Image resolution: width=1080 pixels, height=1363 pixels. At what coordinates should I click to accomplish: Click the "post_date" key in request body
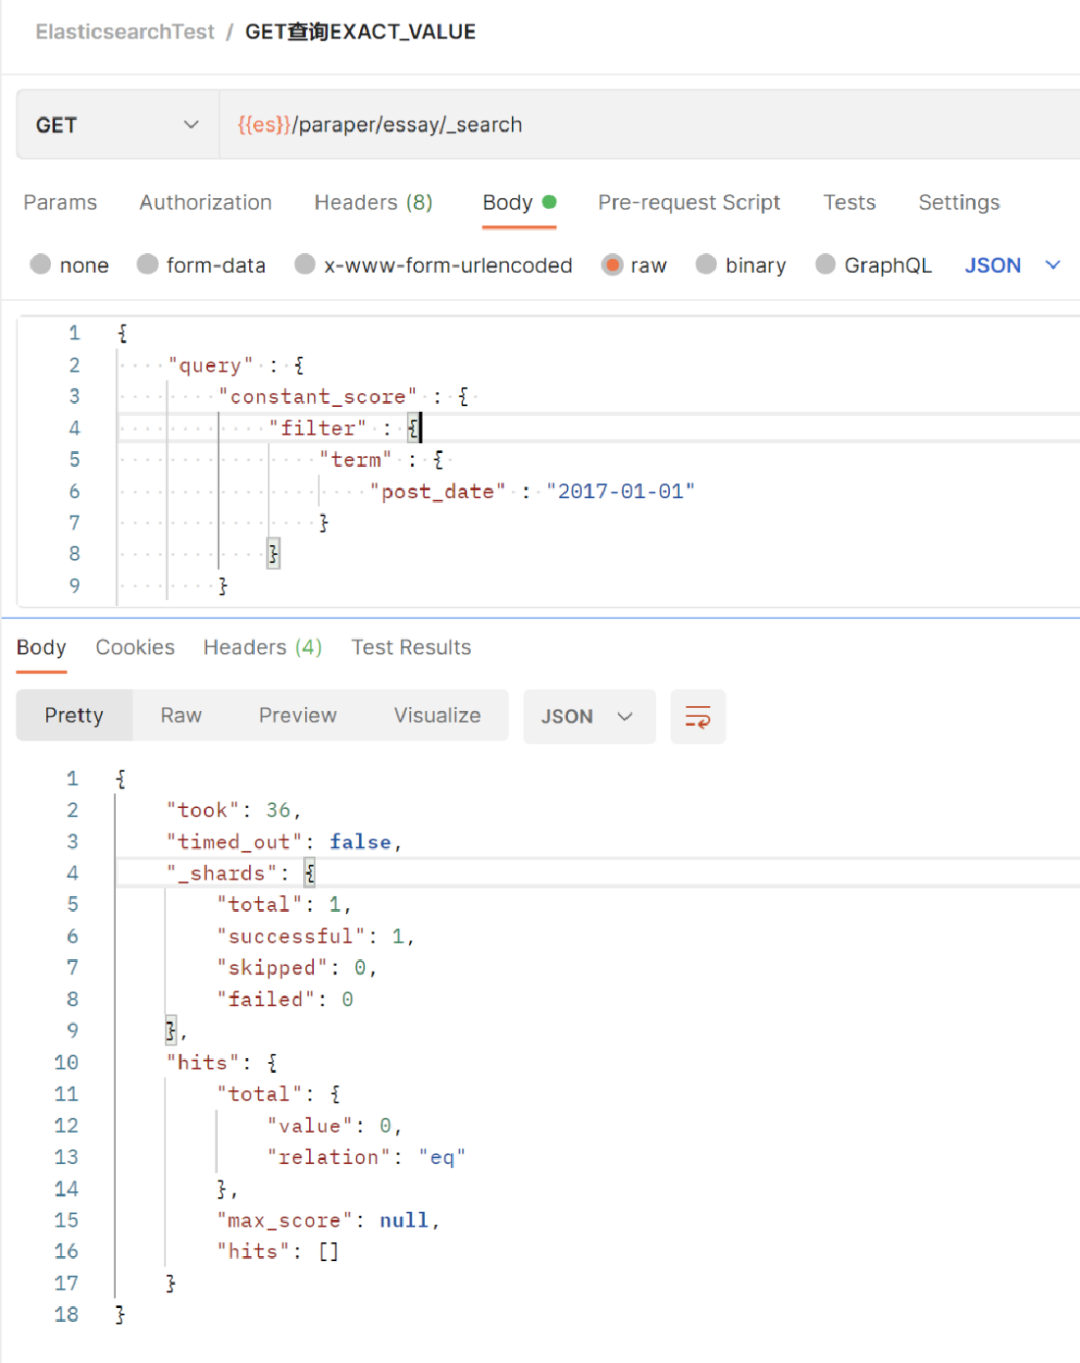(x=438, y=491)
